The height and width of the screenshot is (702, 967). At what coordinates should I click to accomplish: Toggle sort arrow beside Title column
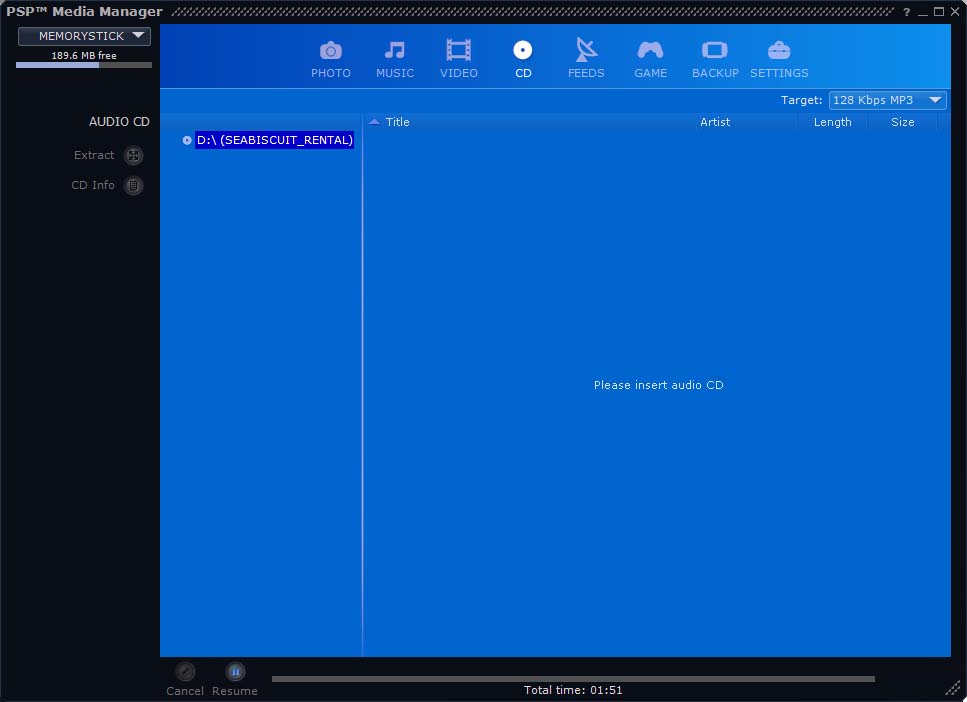[x=374, y=122]
